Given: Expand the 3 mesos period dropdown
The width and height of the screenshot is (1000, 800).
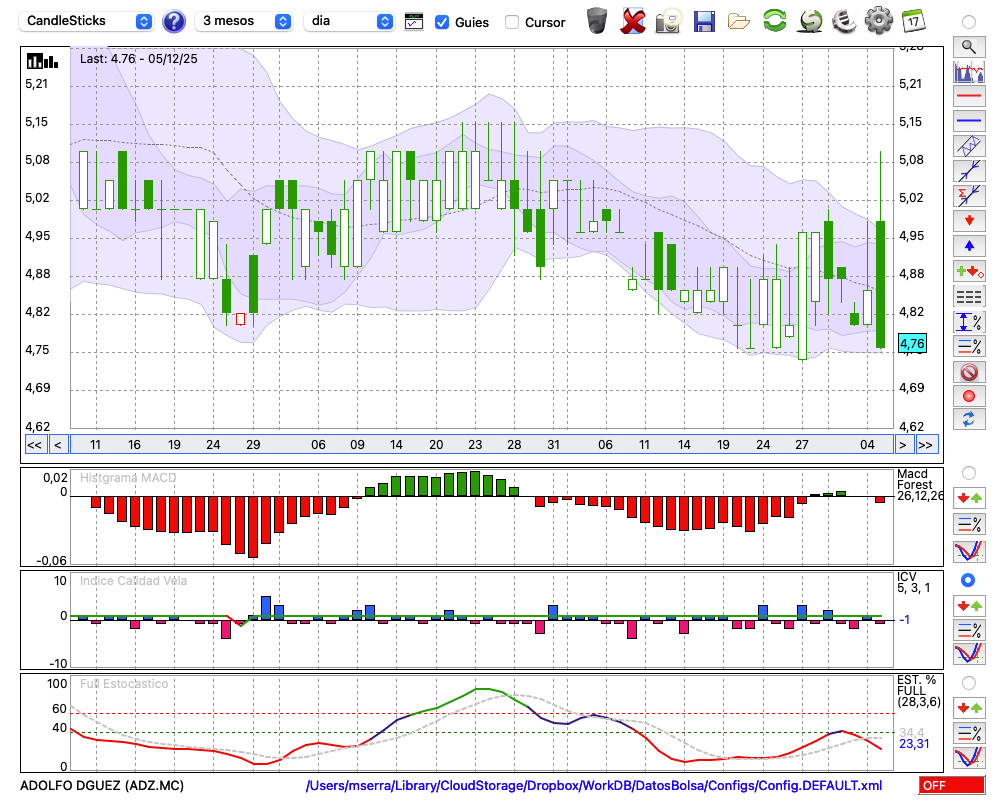Looking at the screenshot, I should [x=246, y=21].
